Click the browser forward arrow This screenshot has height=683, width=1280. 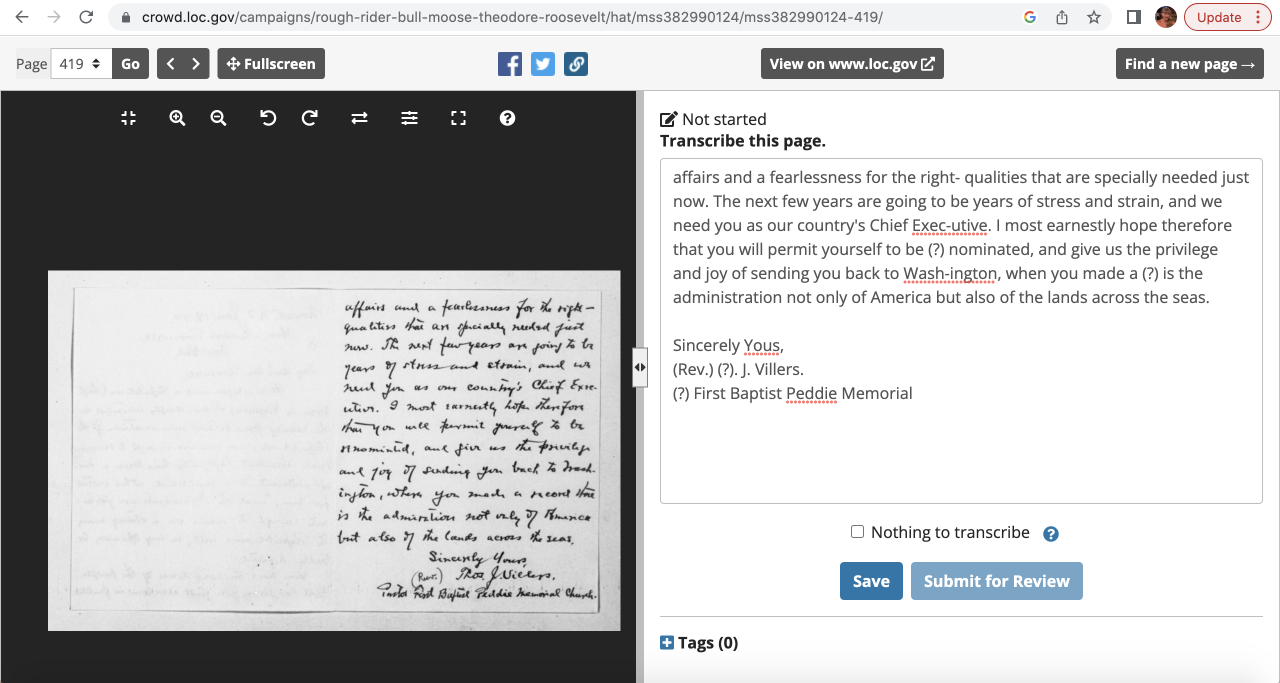[54, 17]
